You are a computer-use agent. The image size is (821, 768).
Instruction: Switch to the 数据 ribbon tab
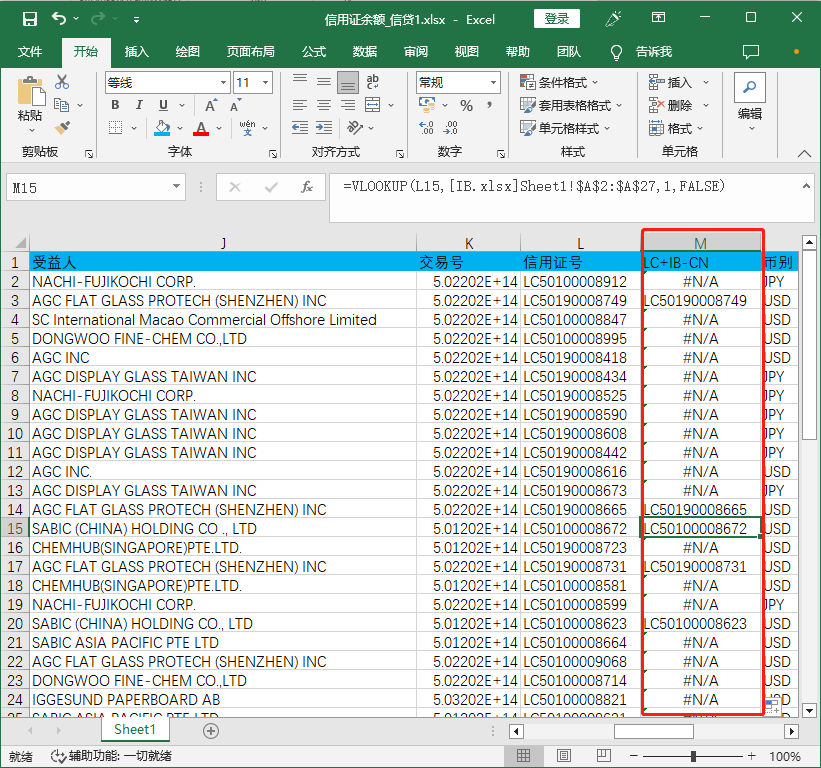[x=365, y=52]
